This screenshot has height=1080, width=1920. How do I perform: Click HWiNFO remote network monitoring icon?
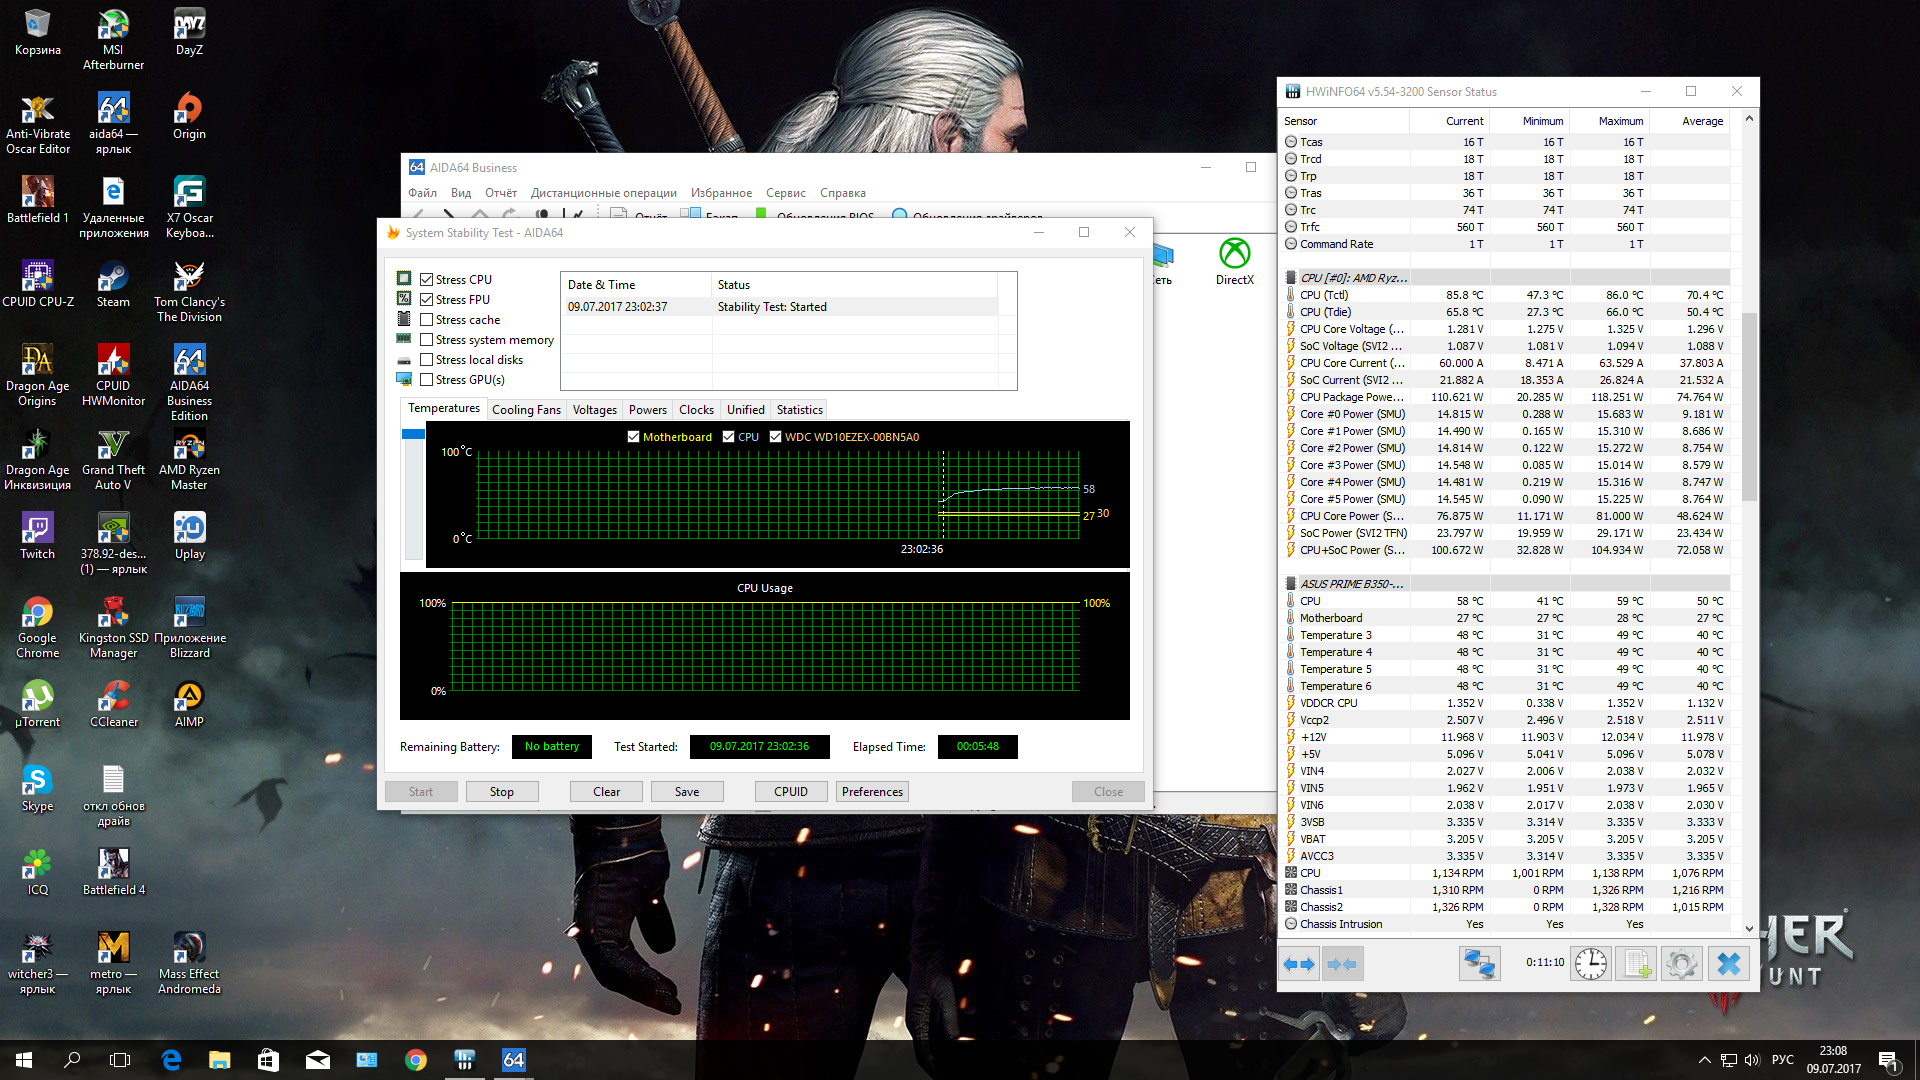point(1479,964)
